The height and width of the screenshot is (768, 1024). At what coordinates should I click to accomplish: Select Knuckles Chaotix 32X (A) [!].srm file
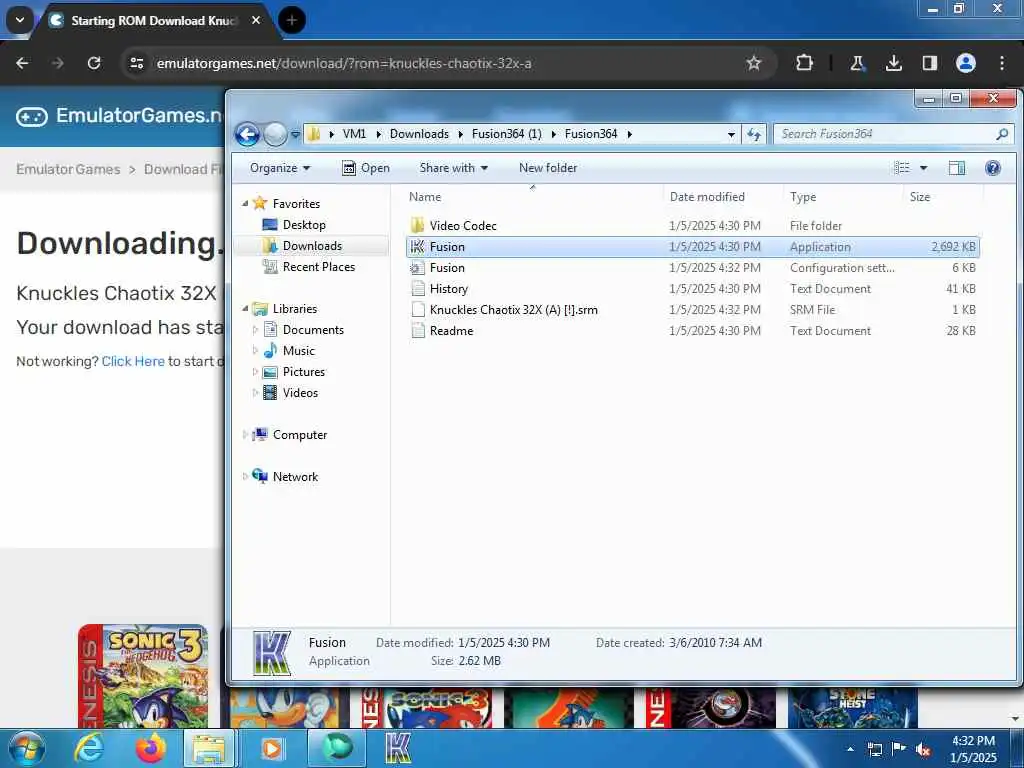tap(513, 310)
